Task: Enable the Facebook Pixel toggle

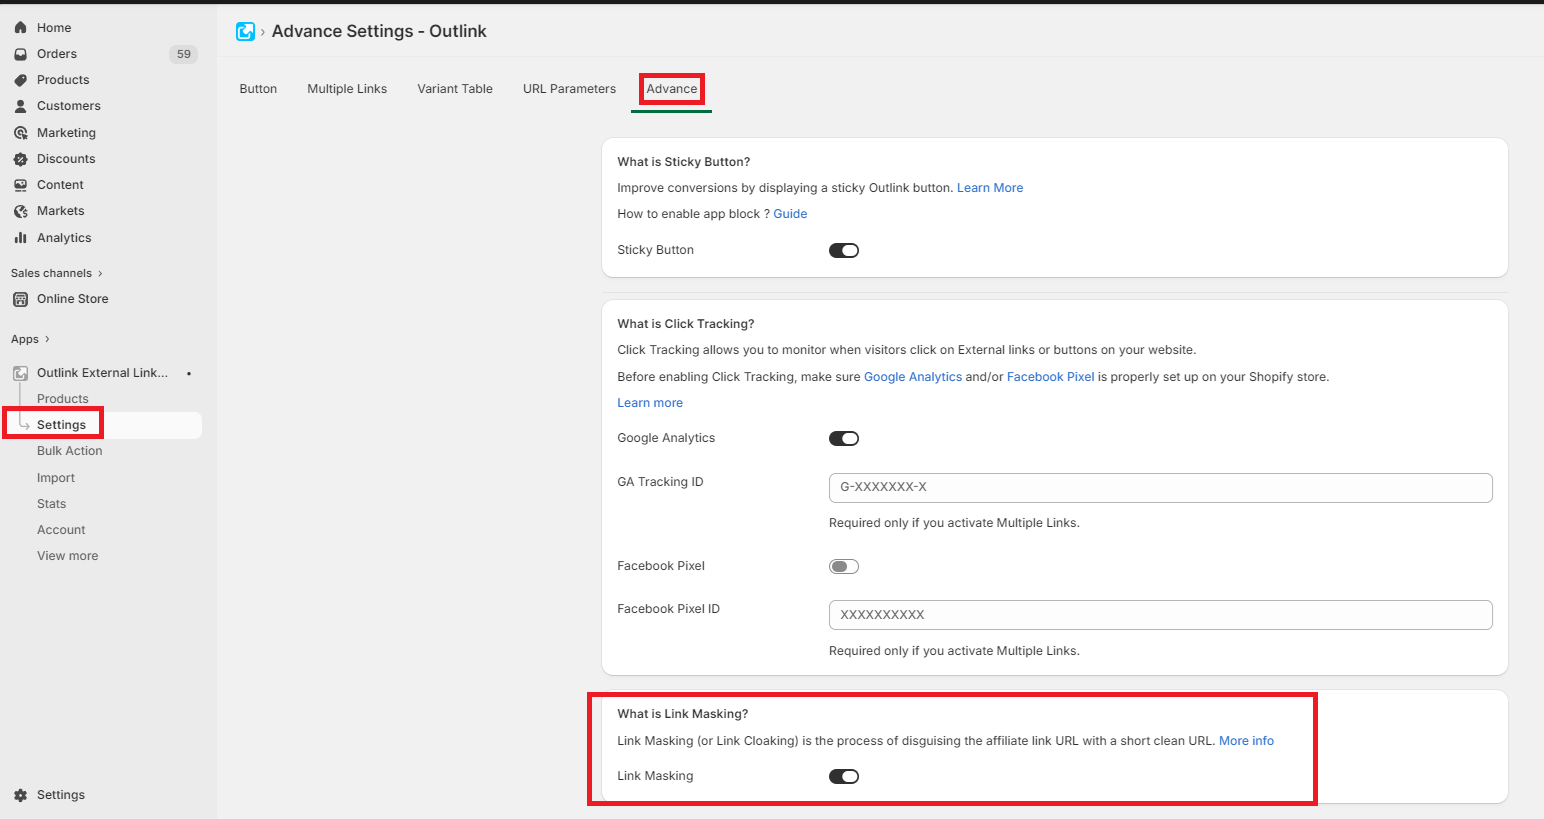Action: [x=844, y=566]
